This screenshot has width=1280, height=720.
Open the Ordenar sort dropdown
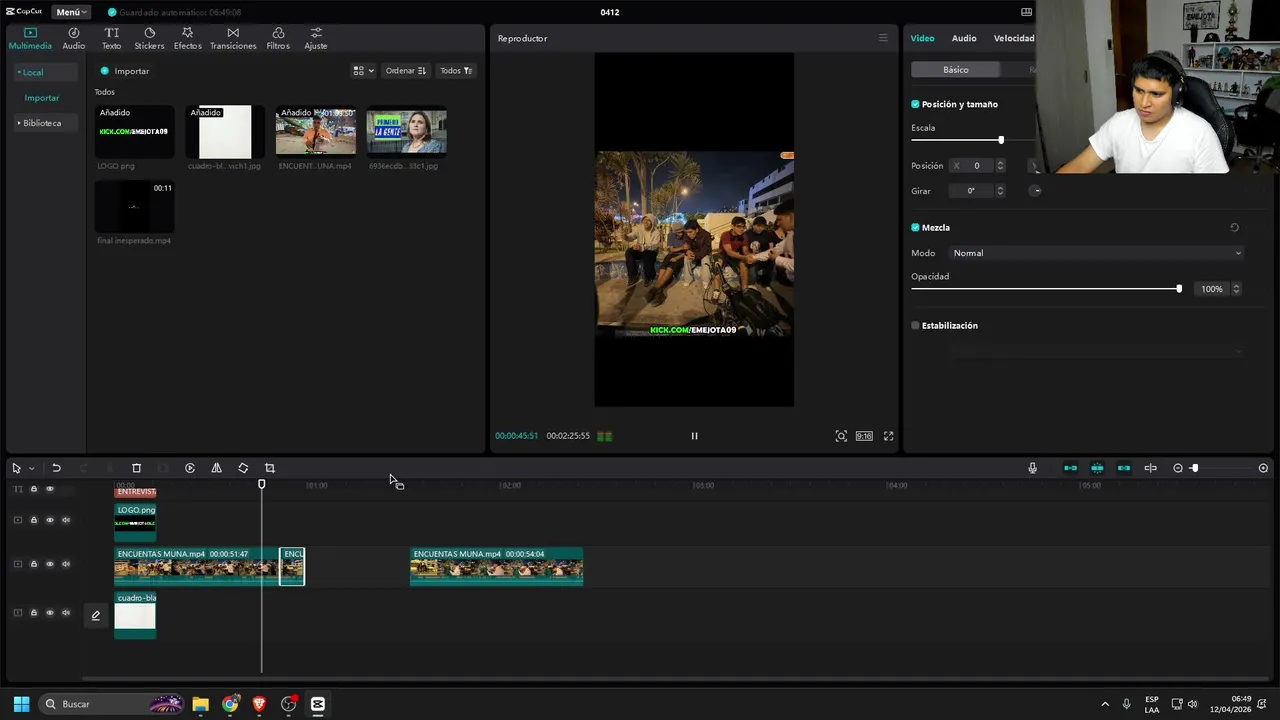click(406, 71)
